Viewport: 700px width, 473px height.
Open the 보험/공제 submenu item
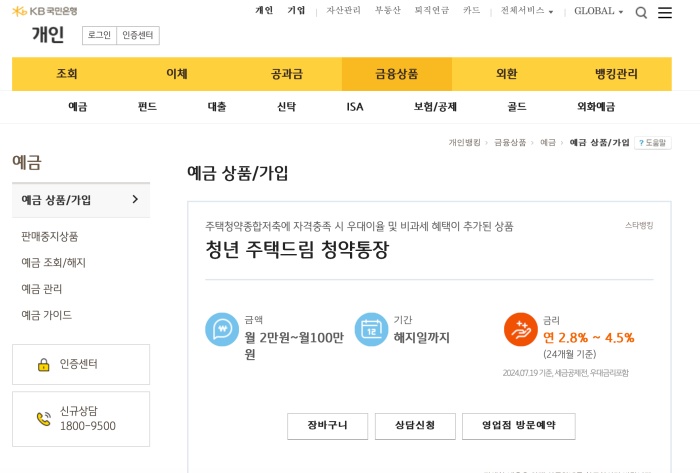point(435,107)
